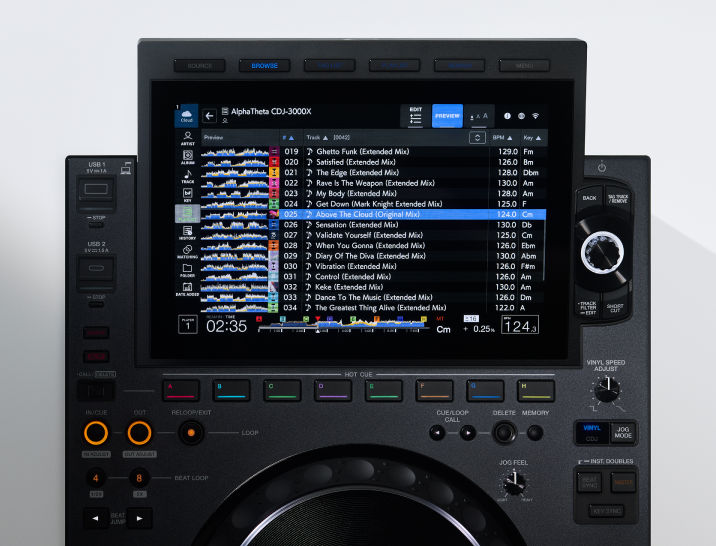
Task: Tap hot cue pad A
Action: [181, 391]
